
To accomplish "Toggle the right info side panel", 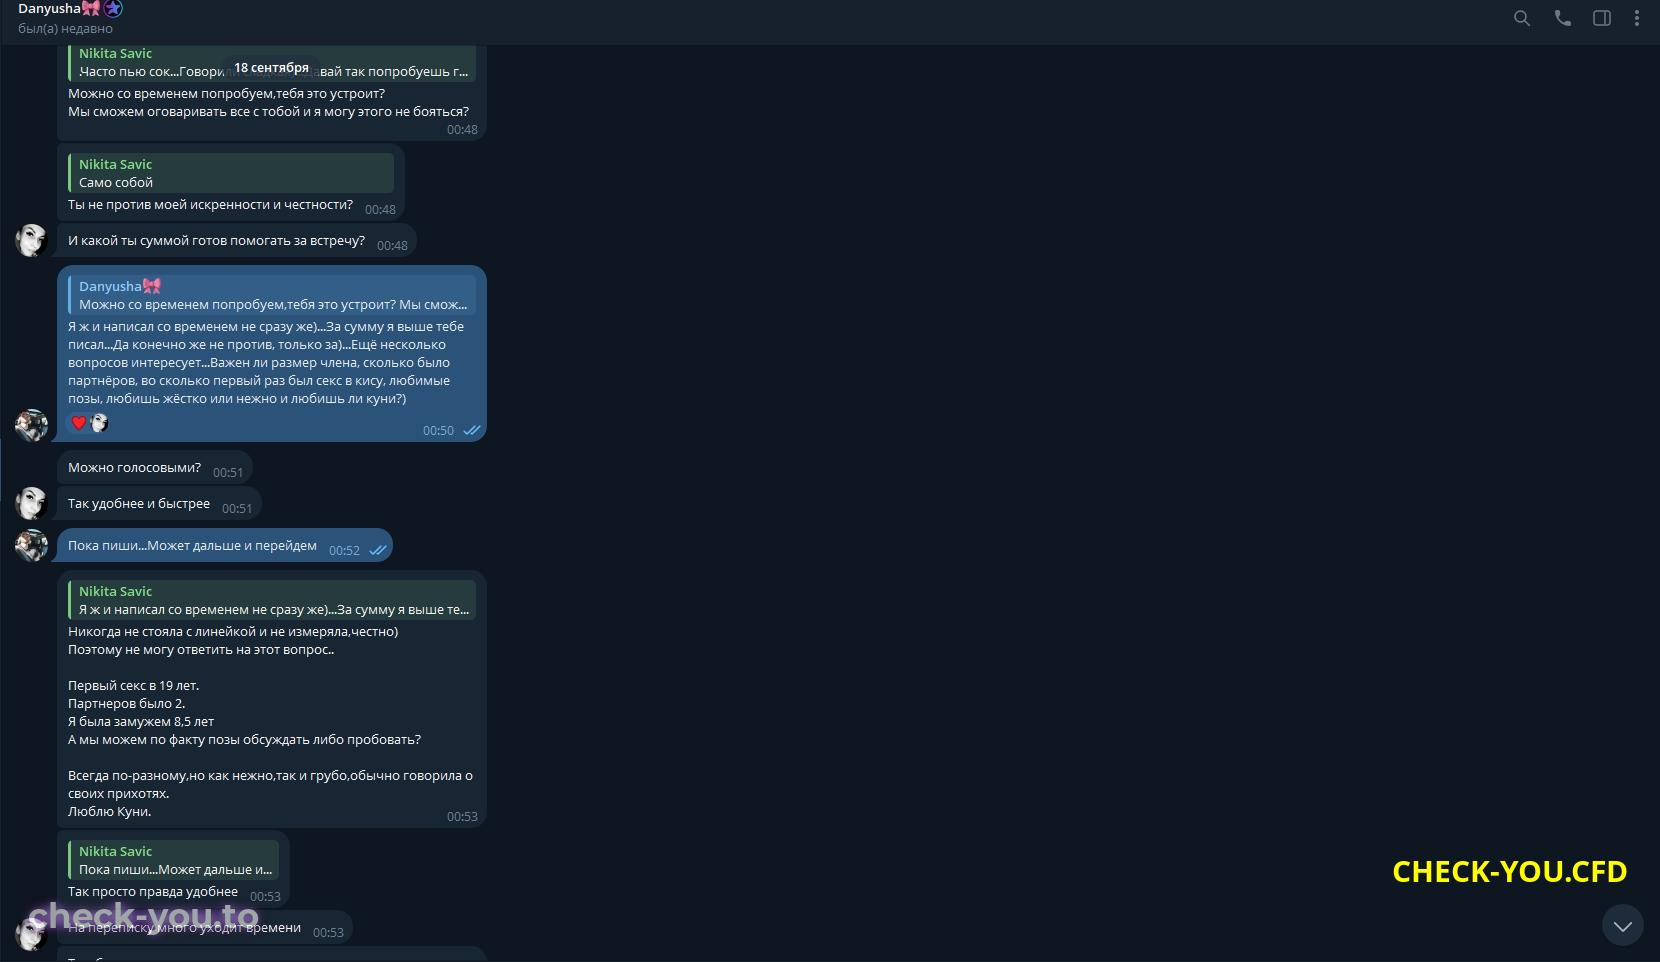I will click(1602, 18).
